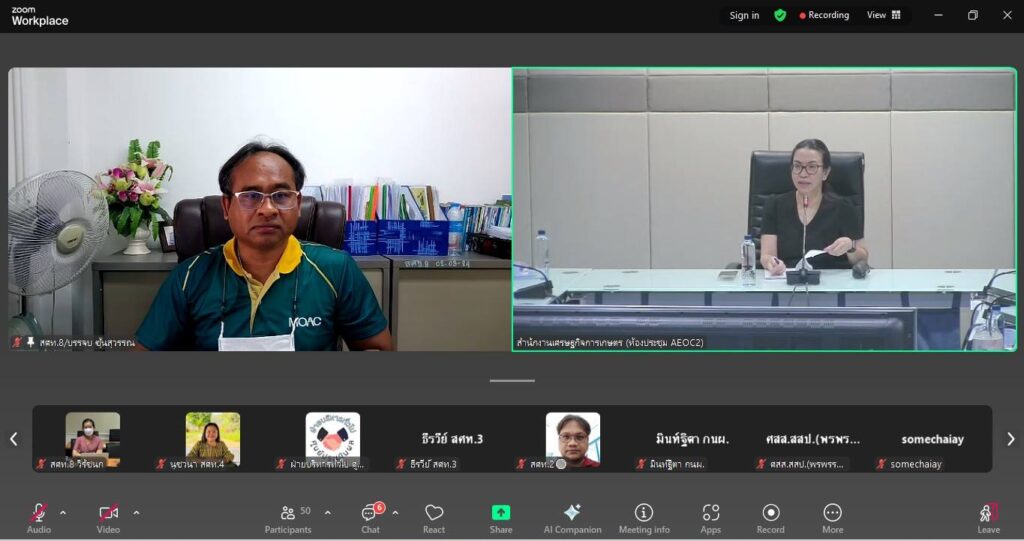Leave the meeting
The image size is (1024, 541).
click(x=988, y=517)
